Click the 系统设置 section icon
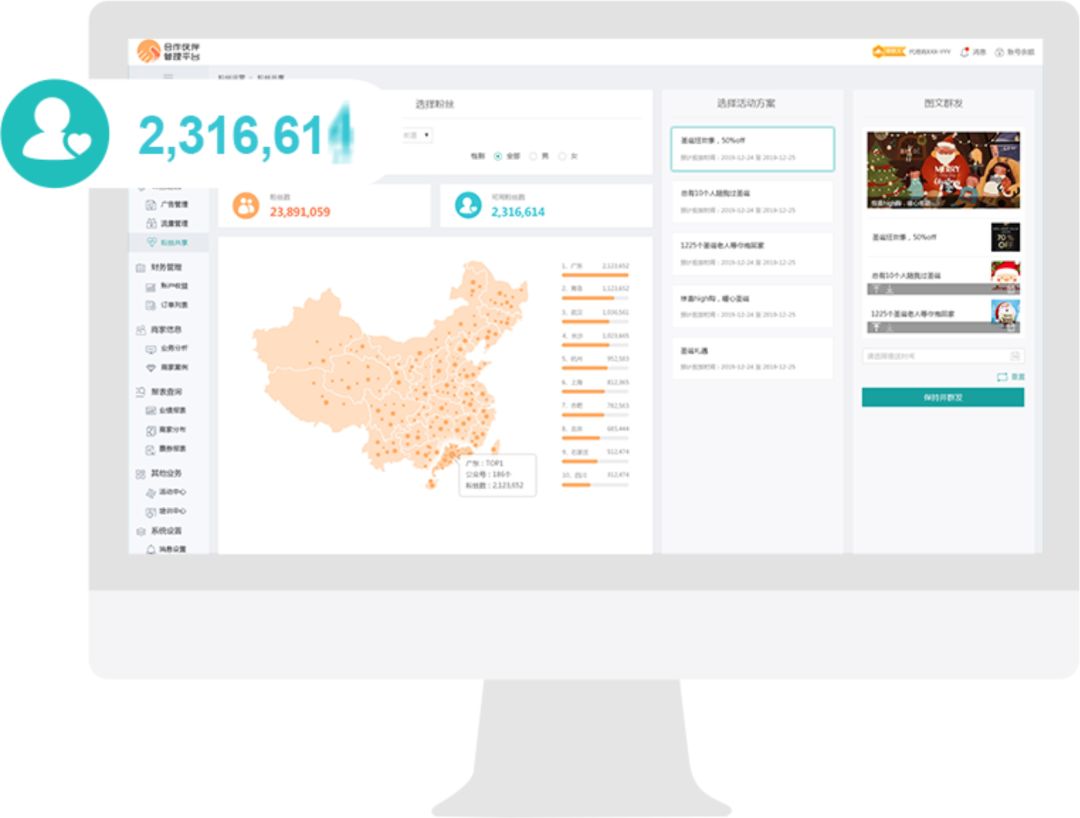The image size is (1080, 818). click(x=141, y=531)
